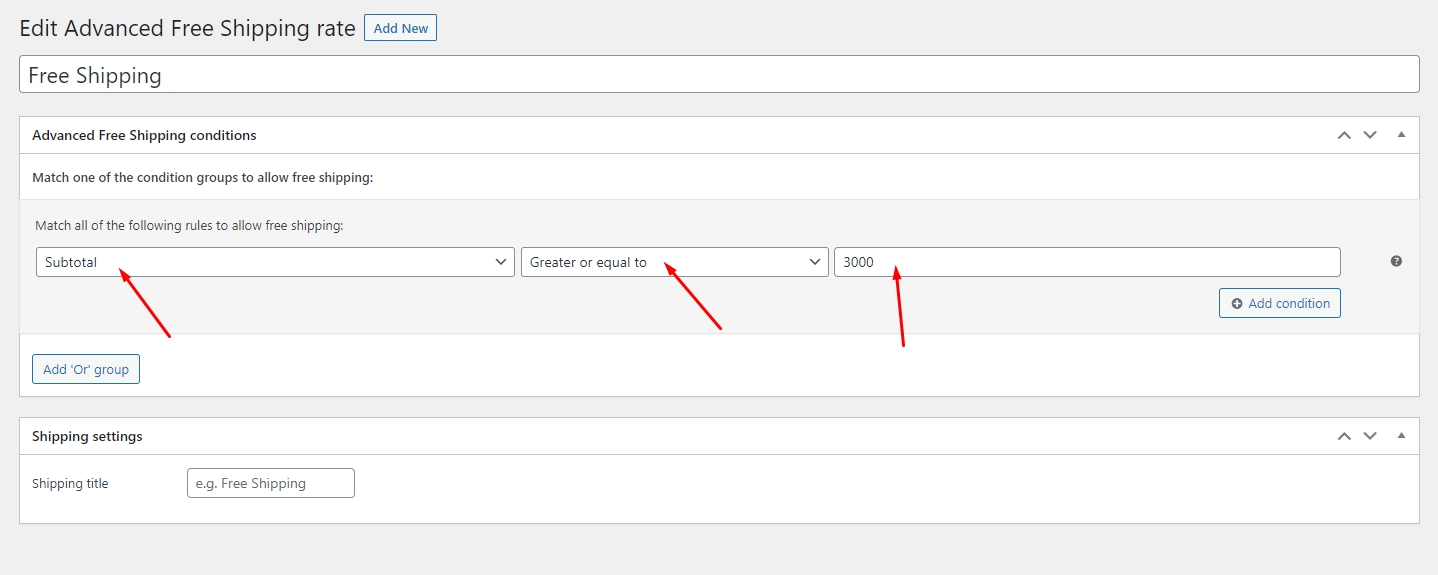This screenshot has height=575, width=1438.
Task: Click the condition value field showing 3000
Action: pyautogui.click(x=1086, y=262)
